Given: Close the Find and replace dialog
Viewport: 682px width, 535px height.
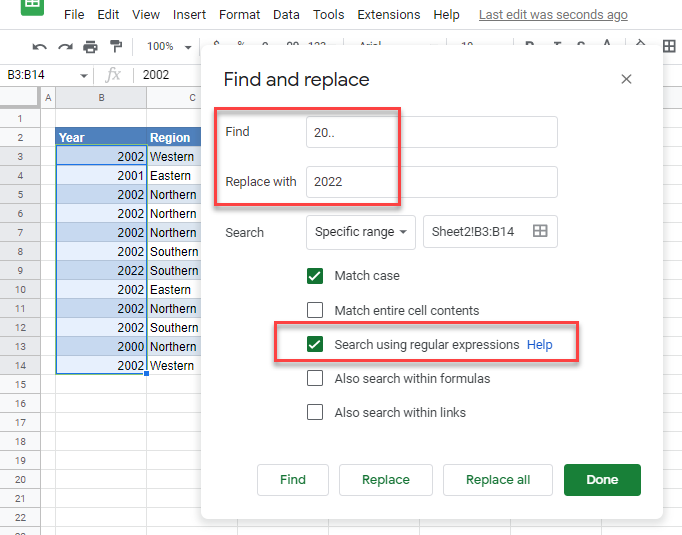Looking at the screenshot, I should click(x=626, y=79).
